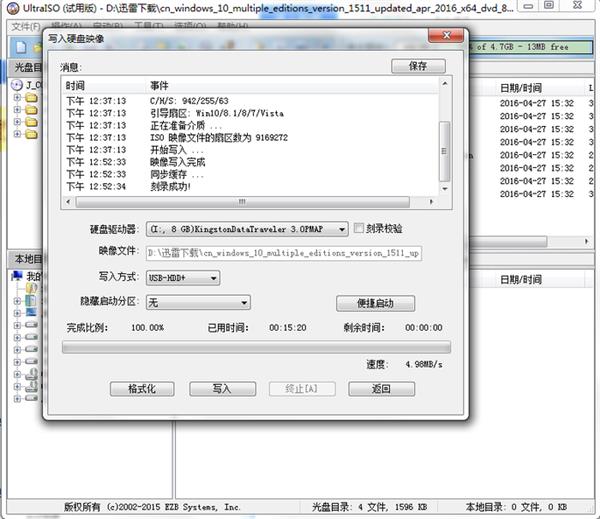The image size is (600, 519).
Task: Select the My Computer icon in local tree
Action: 18,275
